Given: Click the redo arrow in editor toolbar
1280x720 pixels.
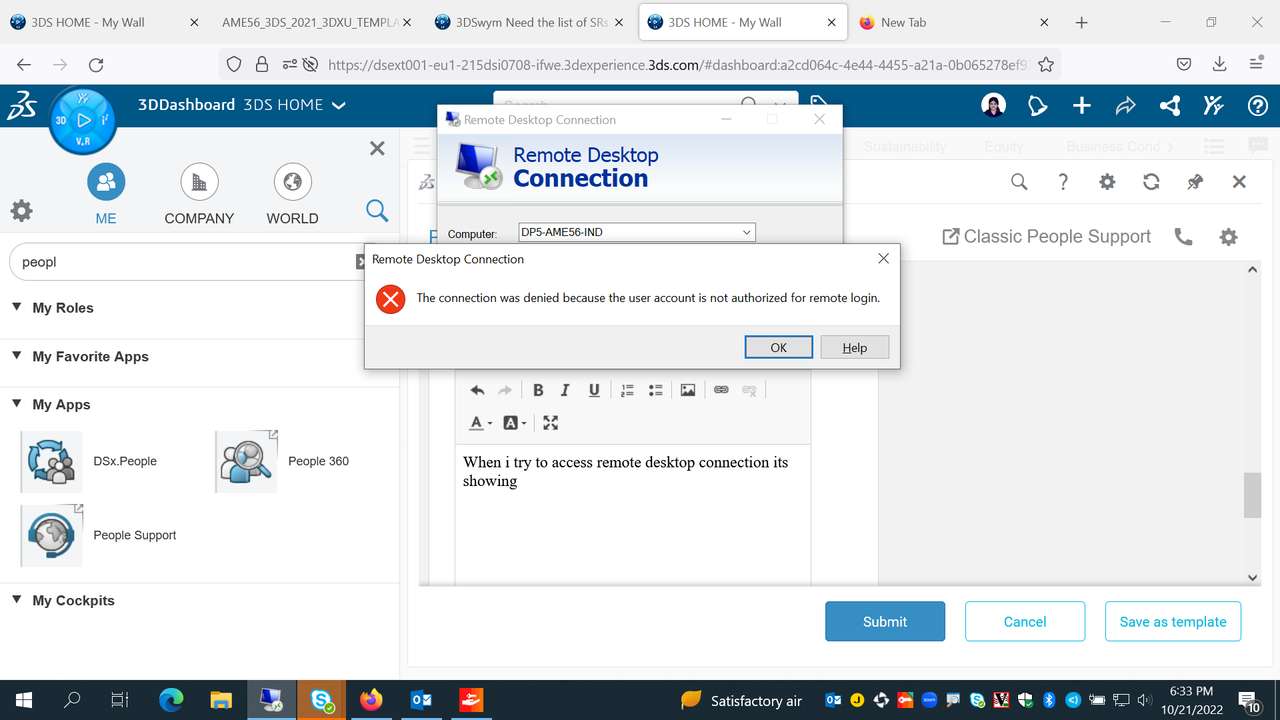Looking at the screenshot, I should 505,390.
